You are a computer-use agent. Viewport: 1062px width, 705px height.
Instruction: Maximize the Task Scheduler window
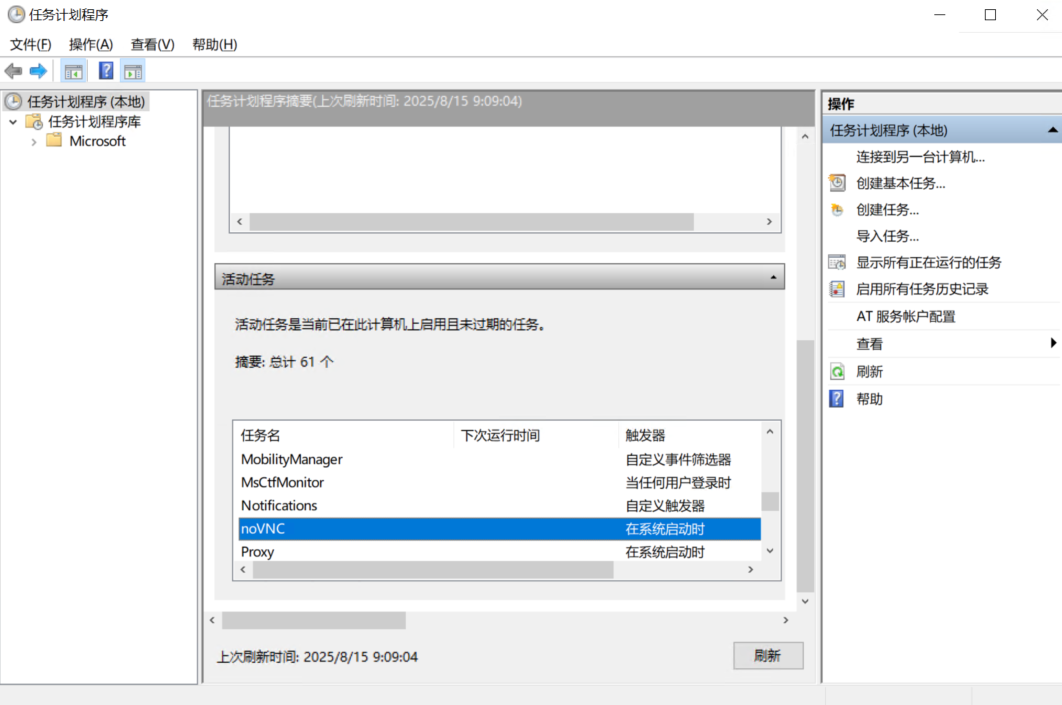click(x=990, y=15)
